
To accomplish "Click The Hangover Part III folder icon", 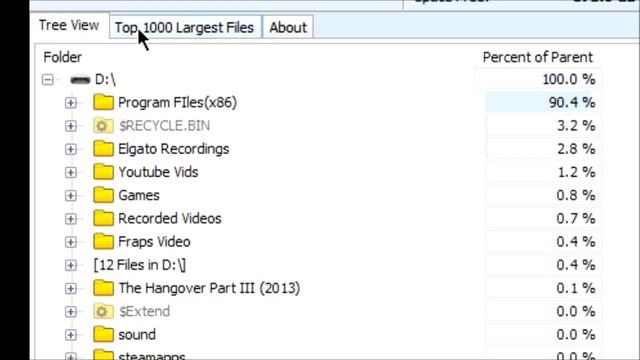I will [103, 288].
